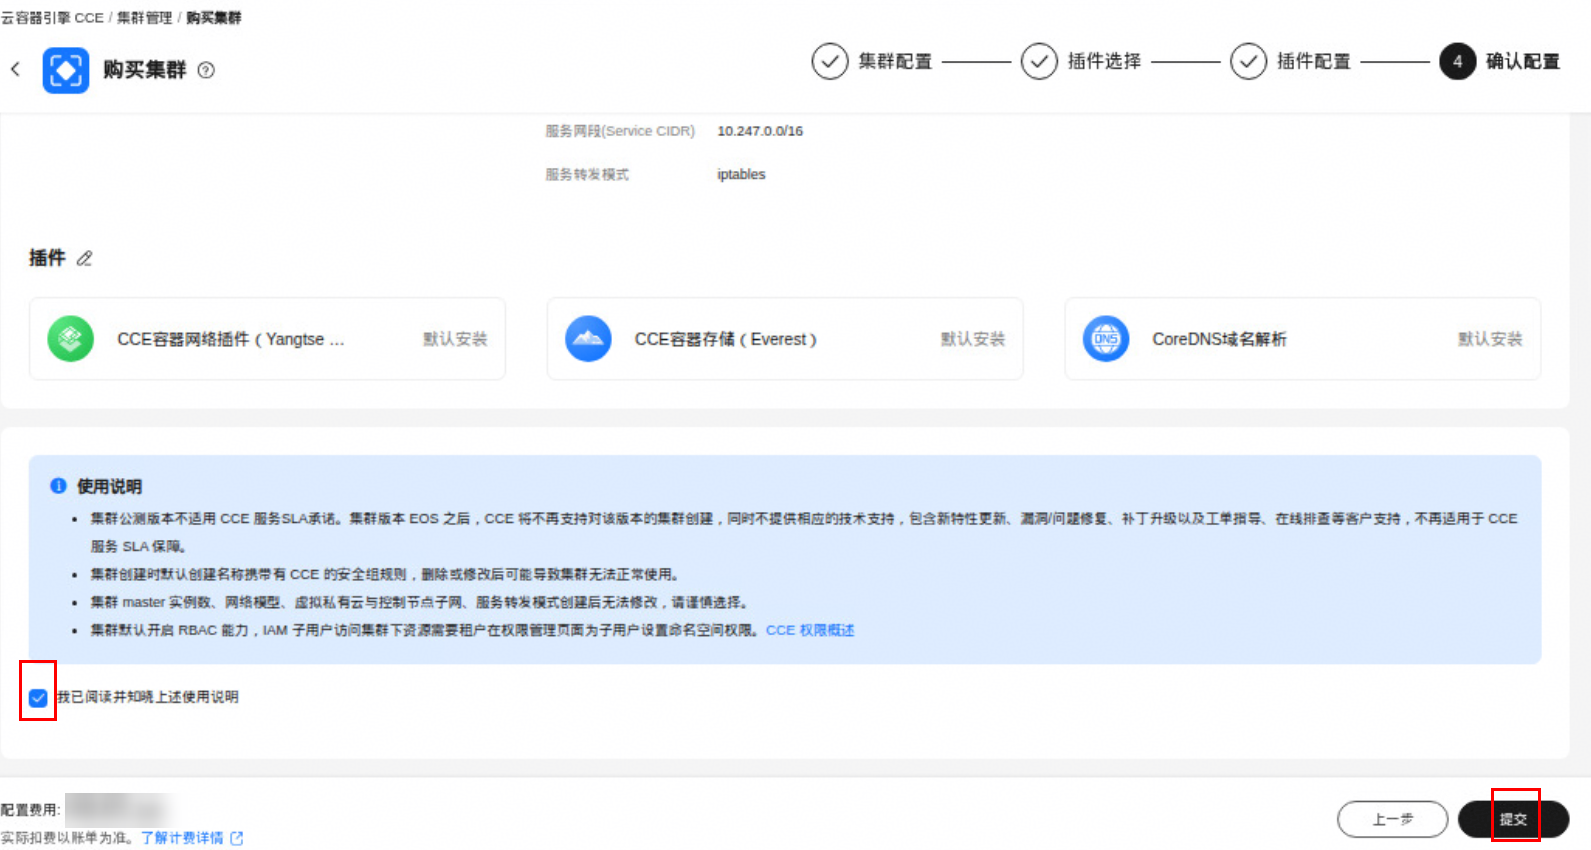Open the CCE 权限概述 link
This screenshot has height=850, width=1591.
(810, 630)
